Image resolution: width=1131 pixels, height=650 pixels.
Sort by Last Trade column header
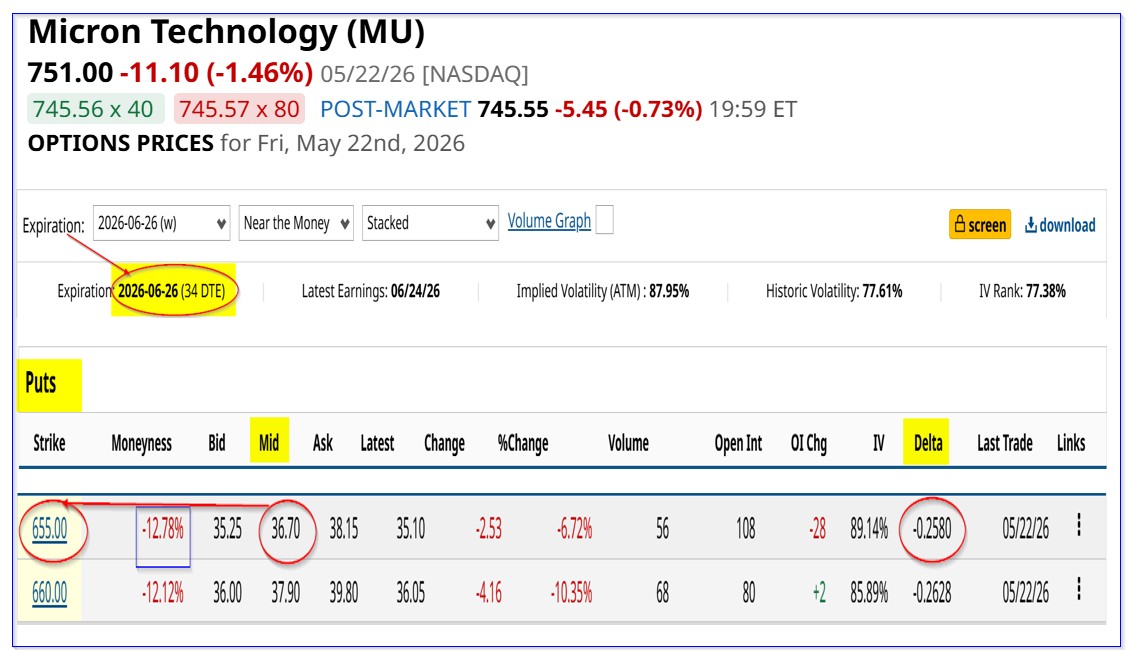1005,443
